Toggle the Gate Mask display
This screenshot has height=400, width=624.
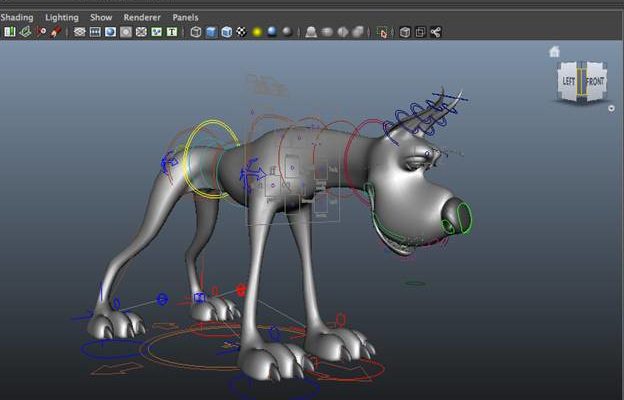[126, 32]
